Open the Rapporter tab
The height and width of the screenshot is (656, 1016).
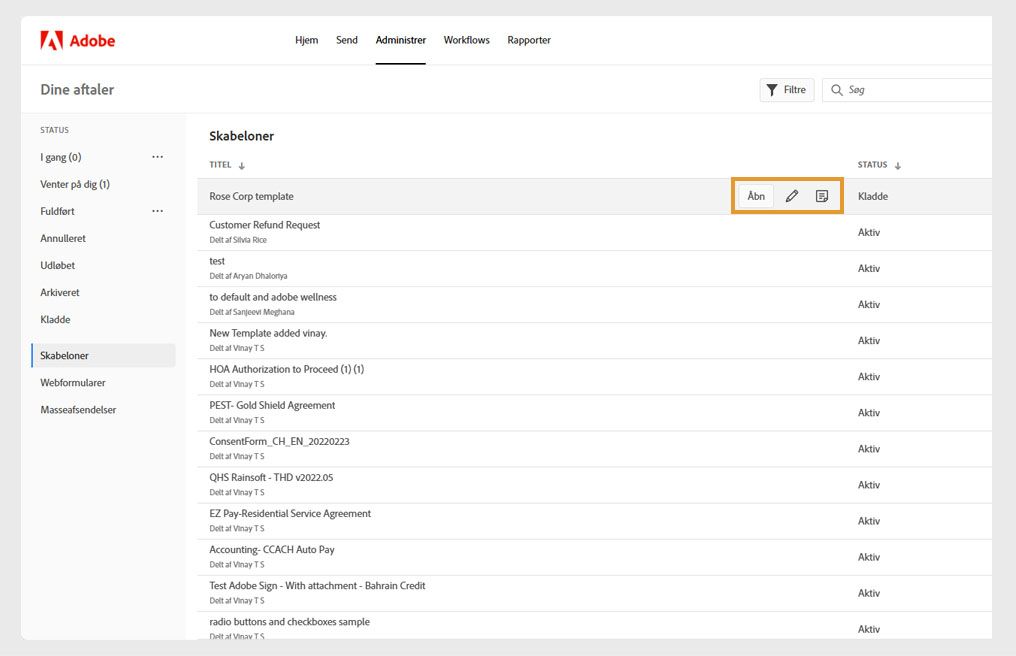[529, 40]
